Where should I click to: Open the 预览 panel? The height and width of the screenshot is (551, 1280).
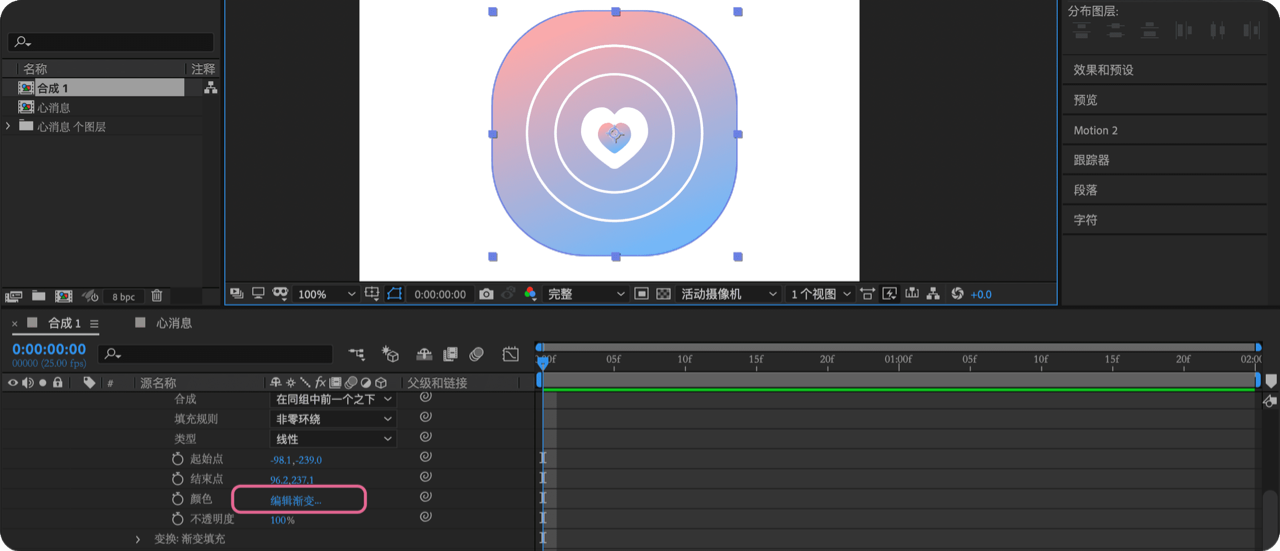[x=1085, y=100]
